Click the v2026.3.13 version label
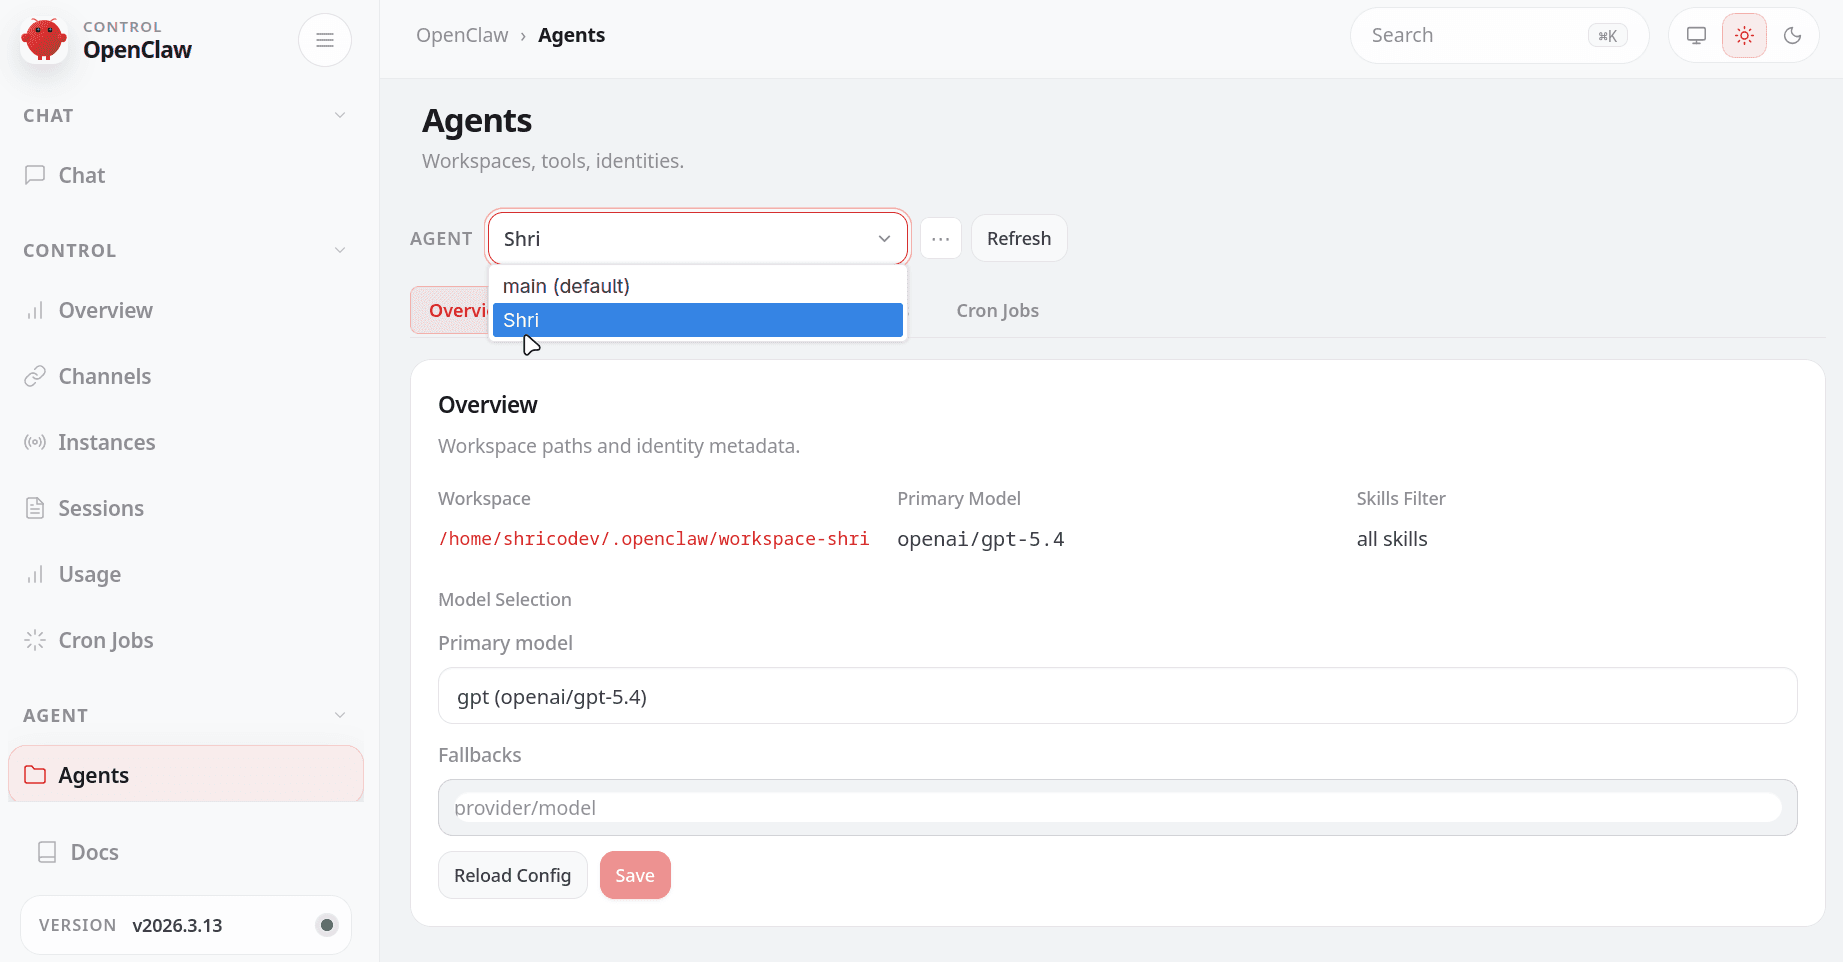Viewport: 1843px width, 962px height. pyautogui.click(x=177, y=925)
